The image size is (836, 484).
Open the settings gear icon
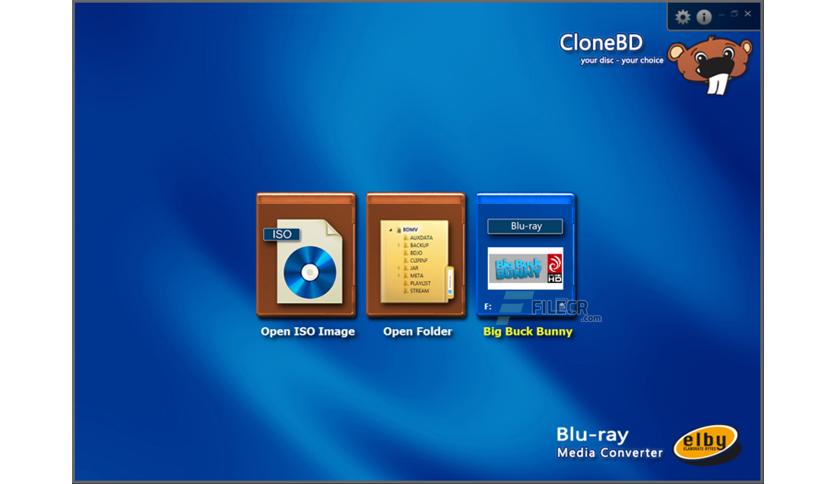(682, 17)
